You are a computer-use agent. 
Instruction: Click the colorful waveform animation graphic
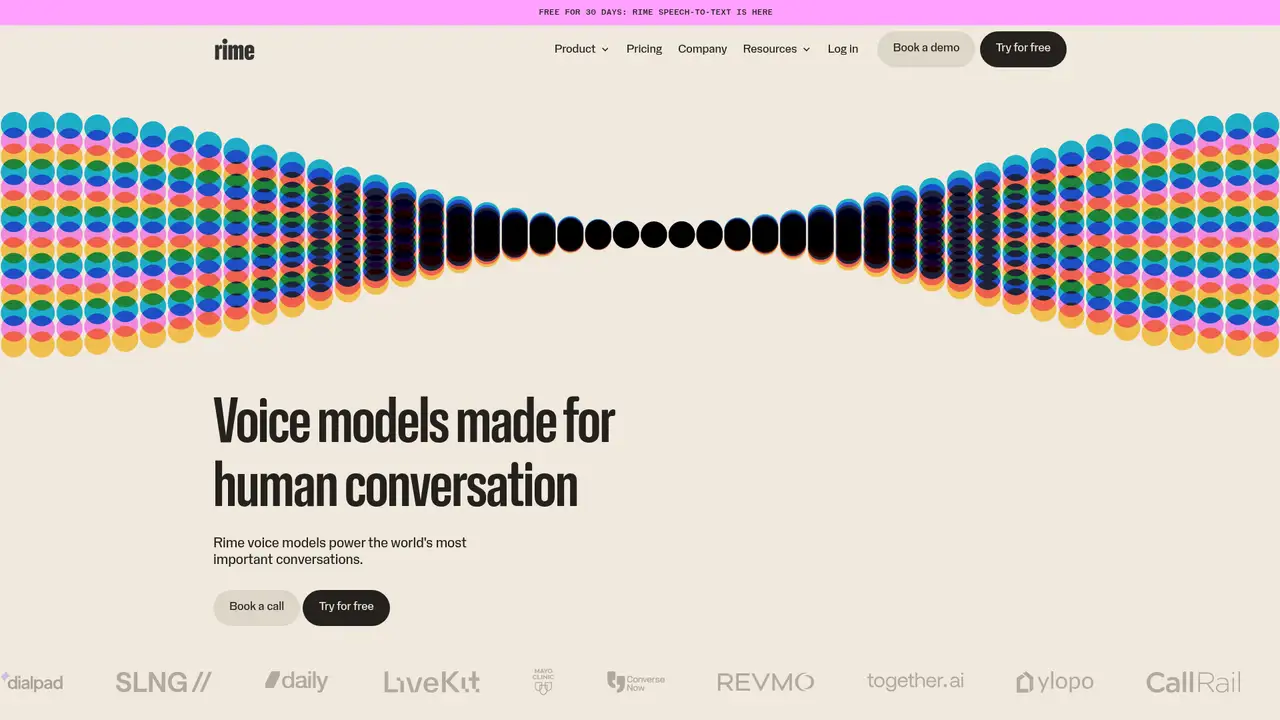click(x=640, y=234)
